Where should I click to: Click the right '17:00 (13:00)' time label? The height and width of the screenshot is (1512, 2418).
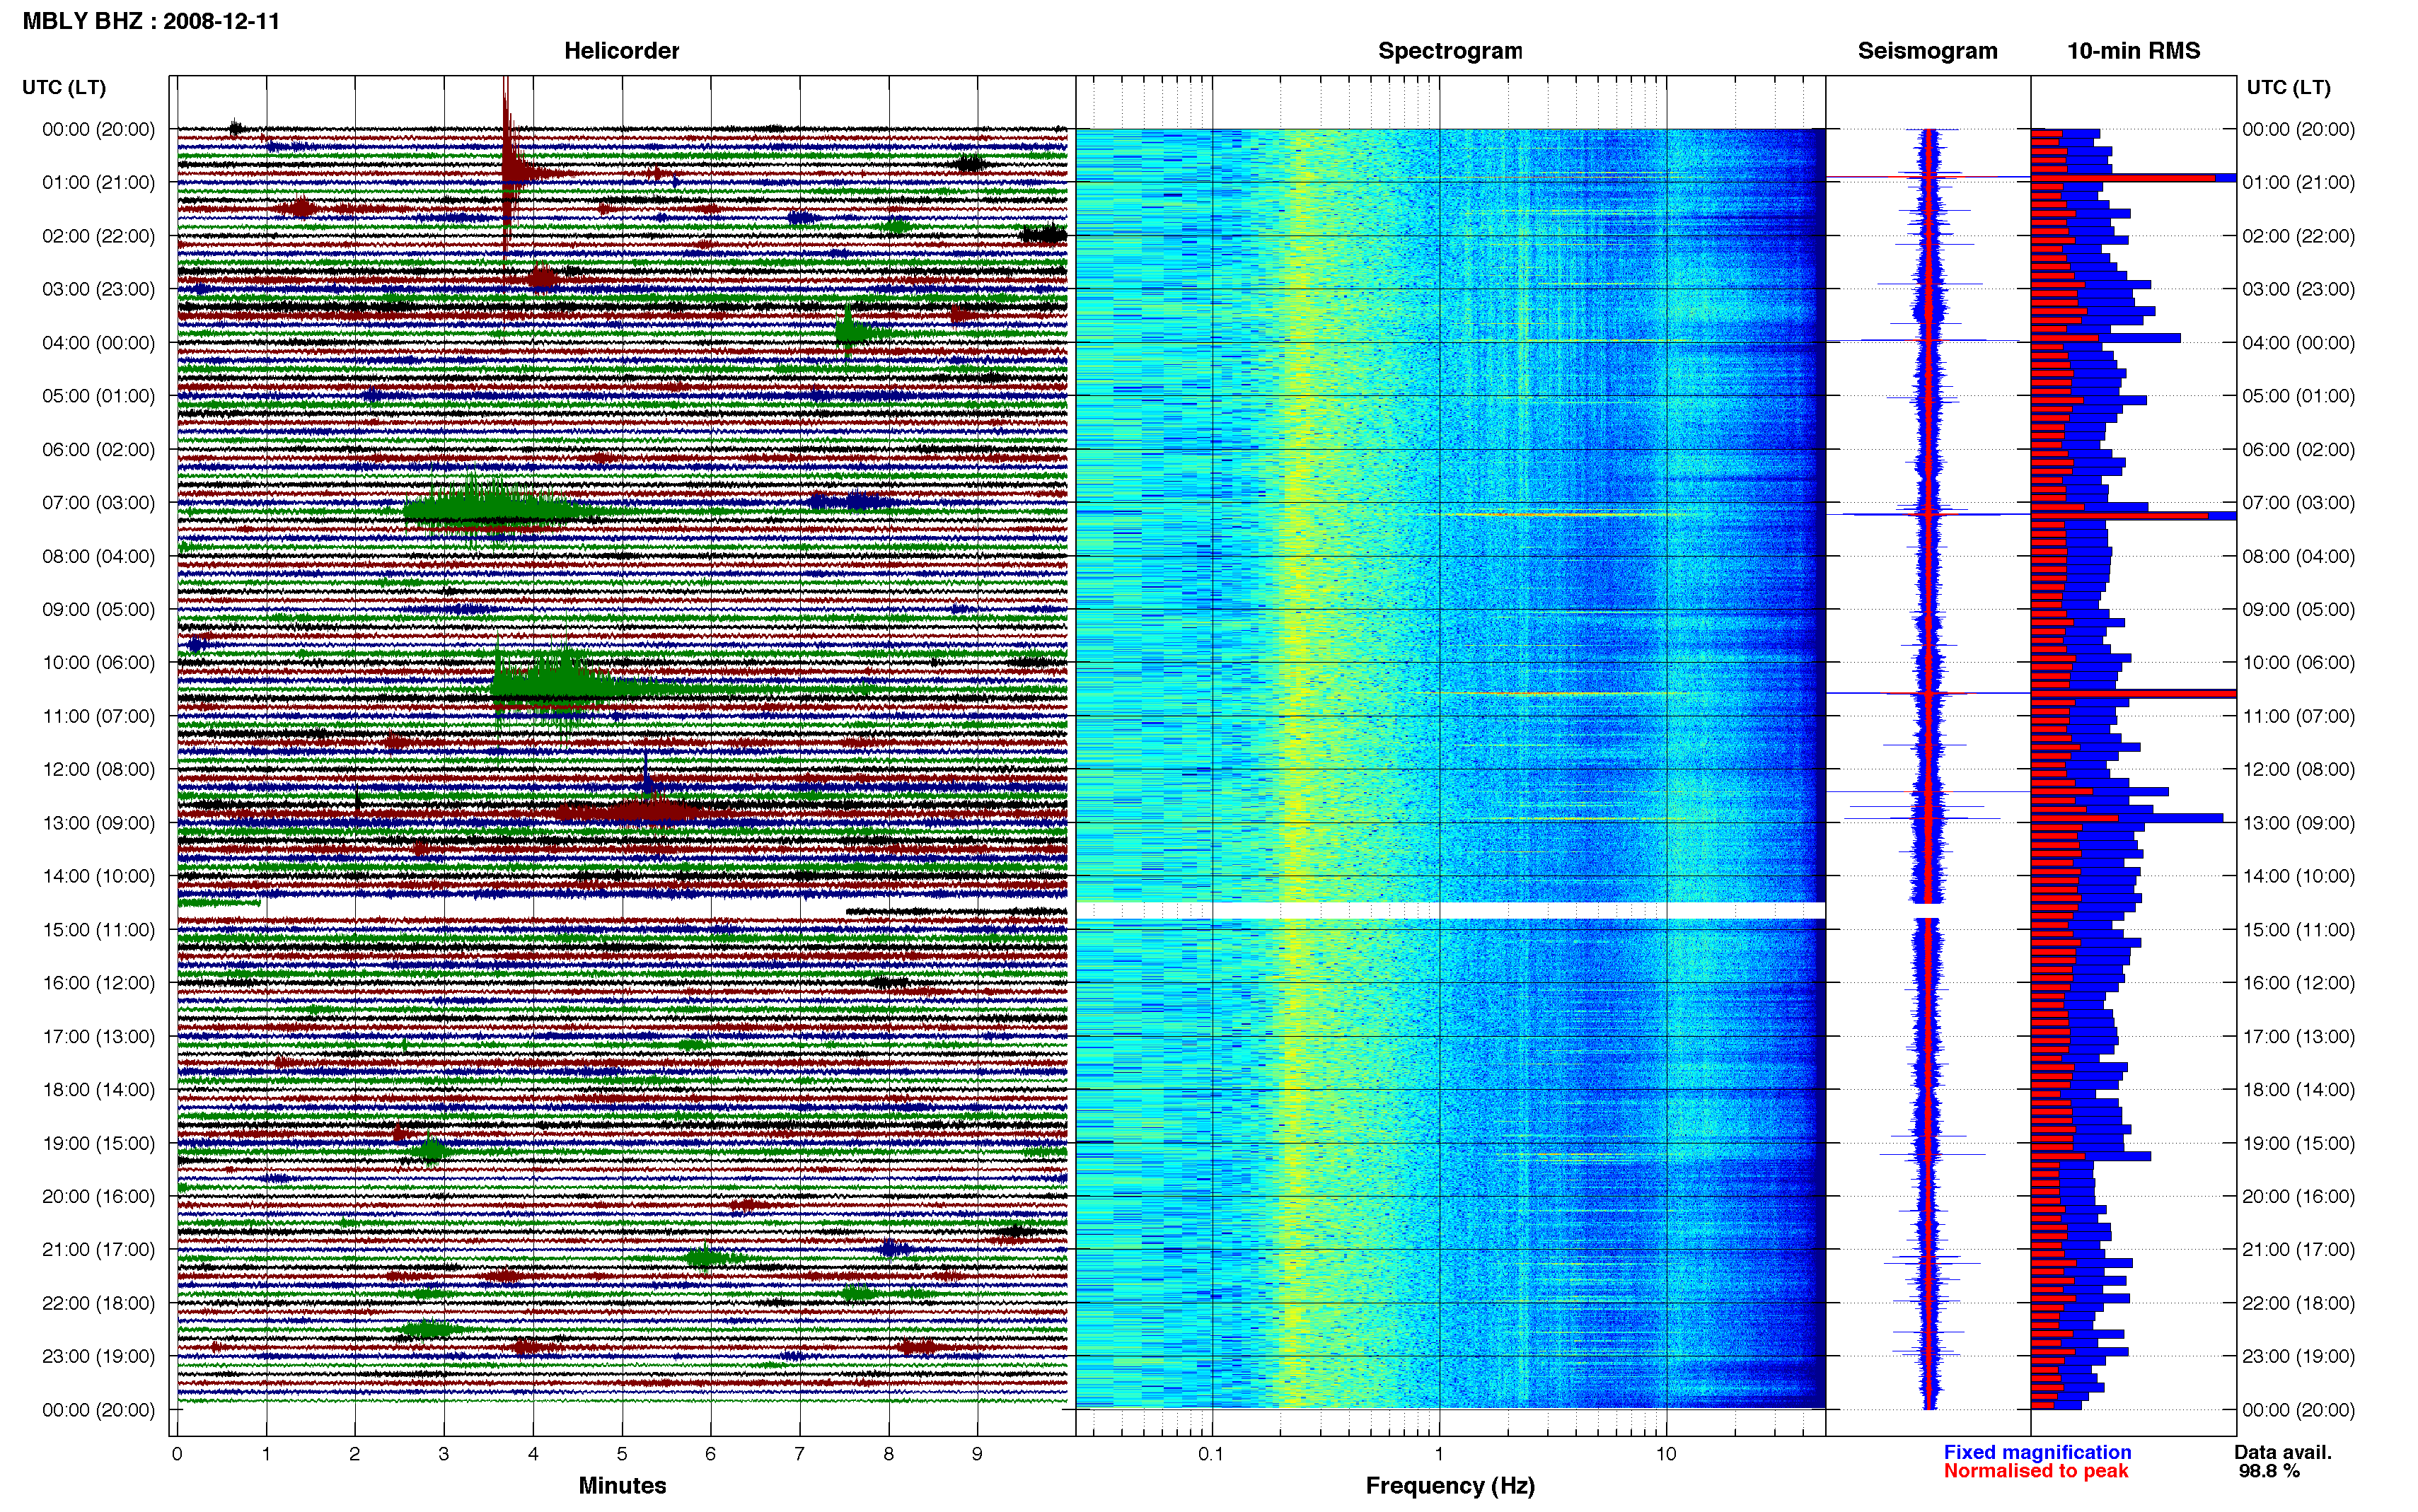(2298, 1037)
